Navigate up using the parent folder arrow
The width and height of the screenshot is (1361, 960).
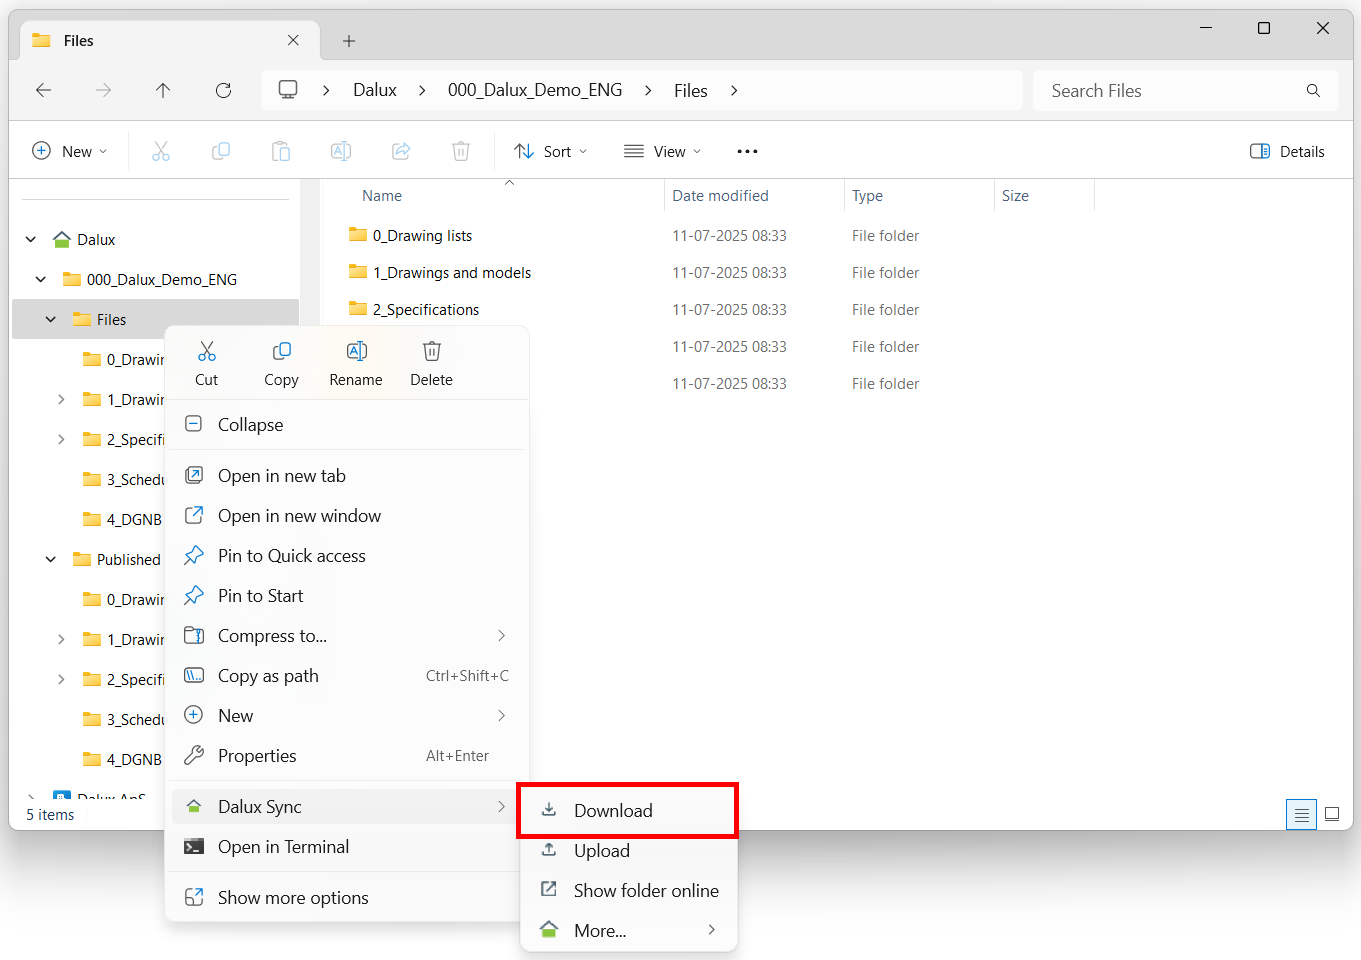163,90
